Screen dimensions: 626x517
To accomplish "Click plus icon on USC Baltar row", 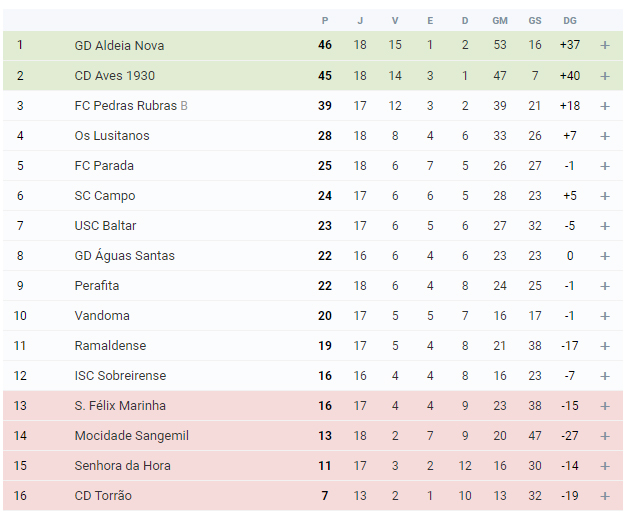I will point(604,226).
